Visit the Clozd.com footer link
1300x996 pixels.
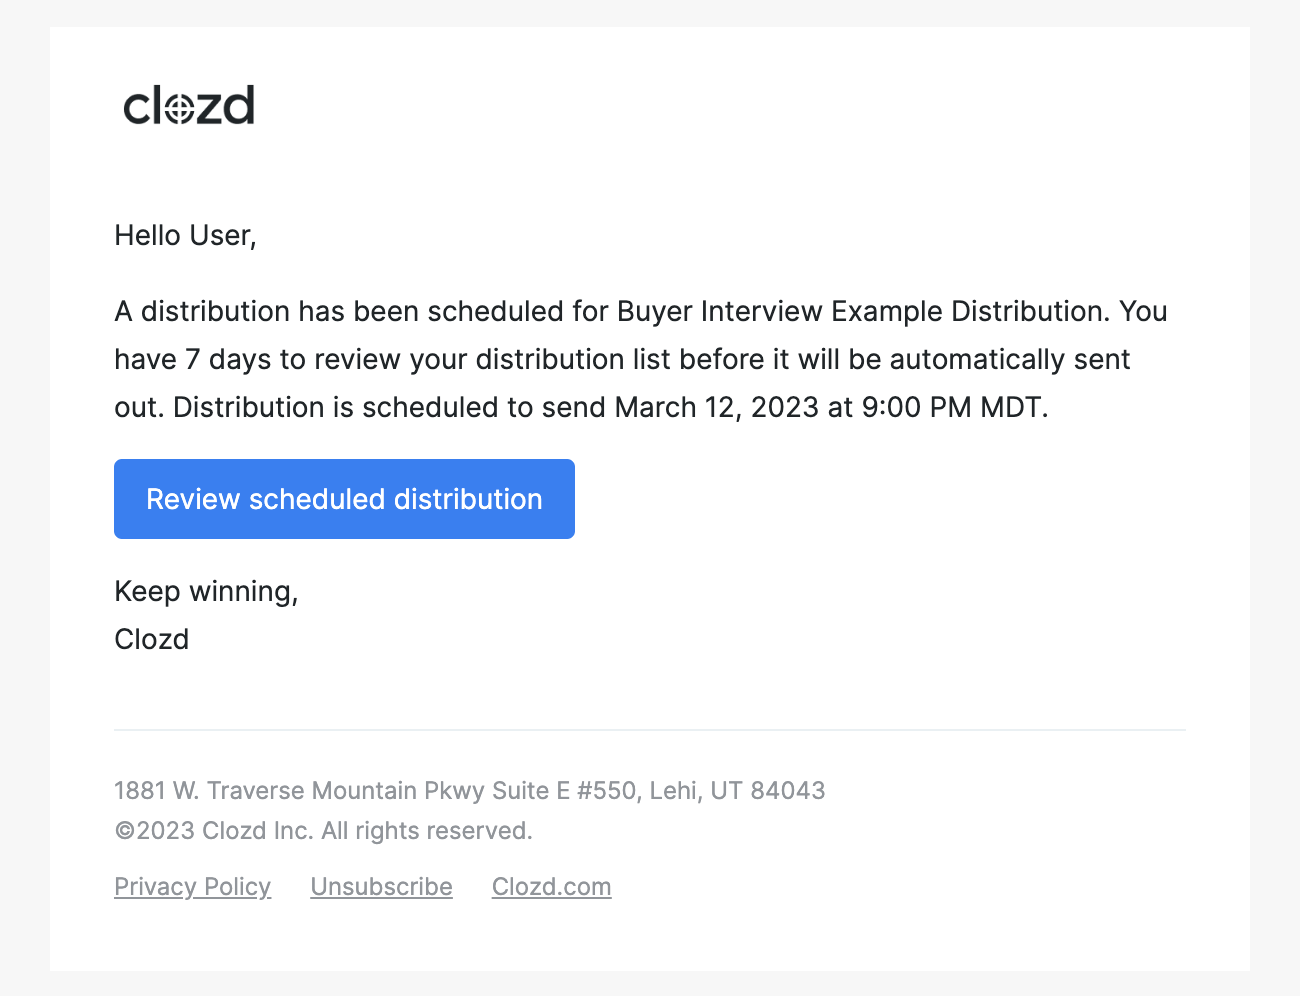point(551,887)
